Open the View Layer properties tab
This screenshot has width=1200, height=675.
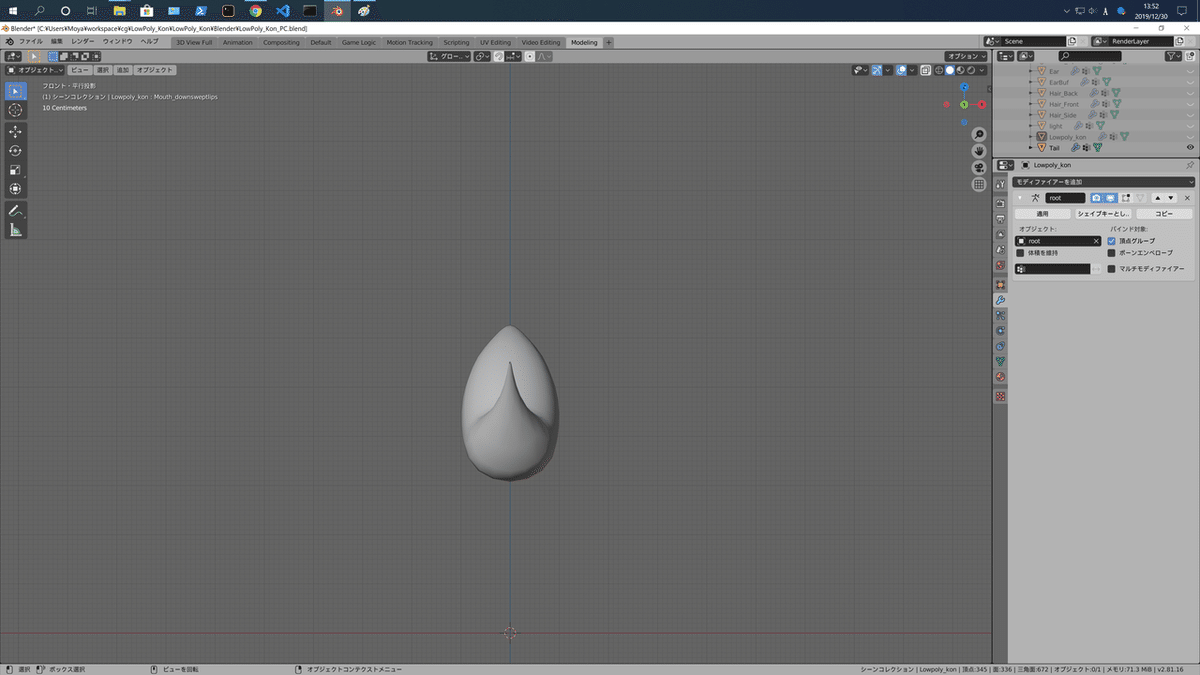pos(1000,234)
